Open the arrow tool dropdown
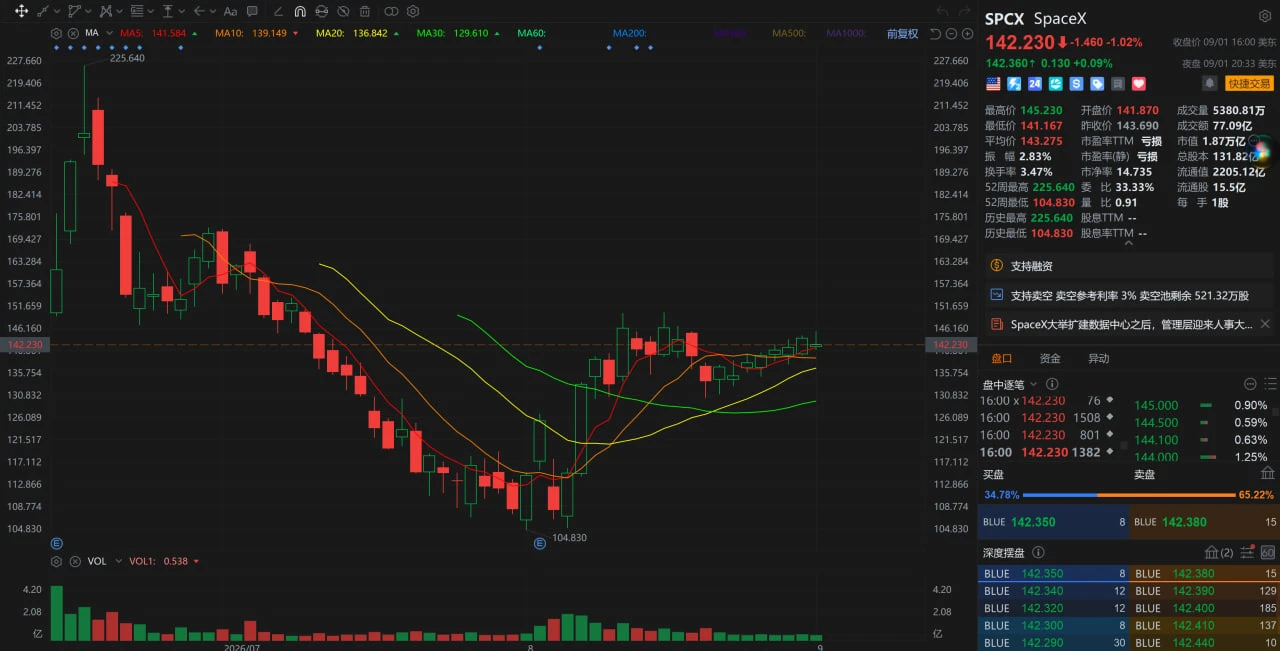Viewport: 1280px width, 651px height. coord(213,11)
